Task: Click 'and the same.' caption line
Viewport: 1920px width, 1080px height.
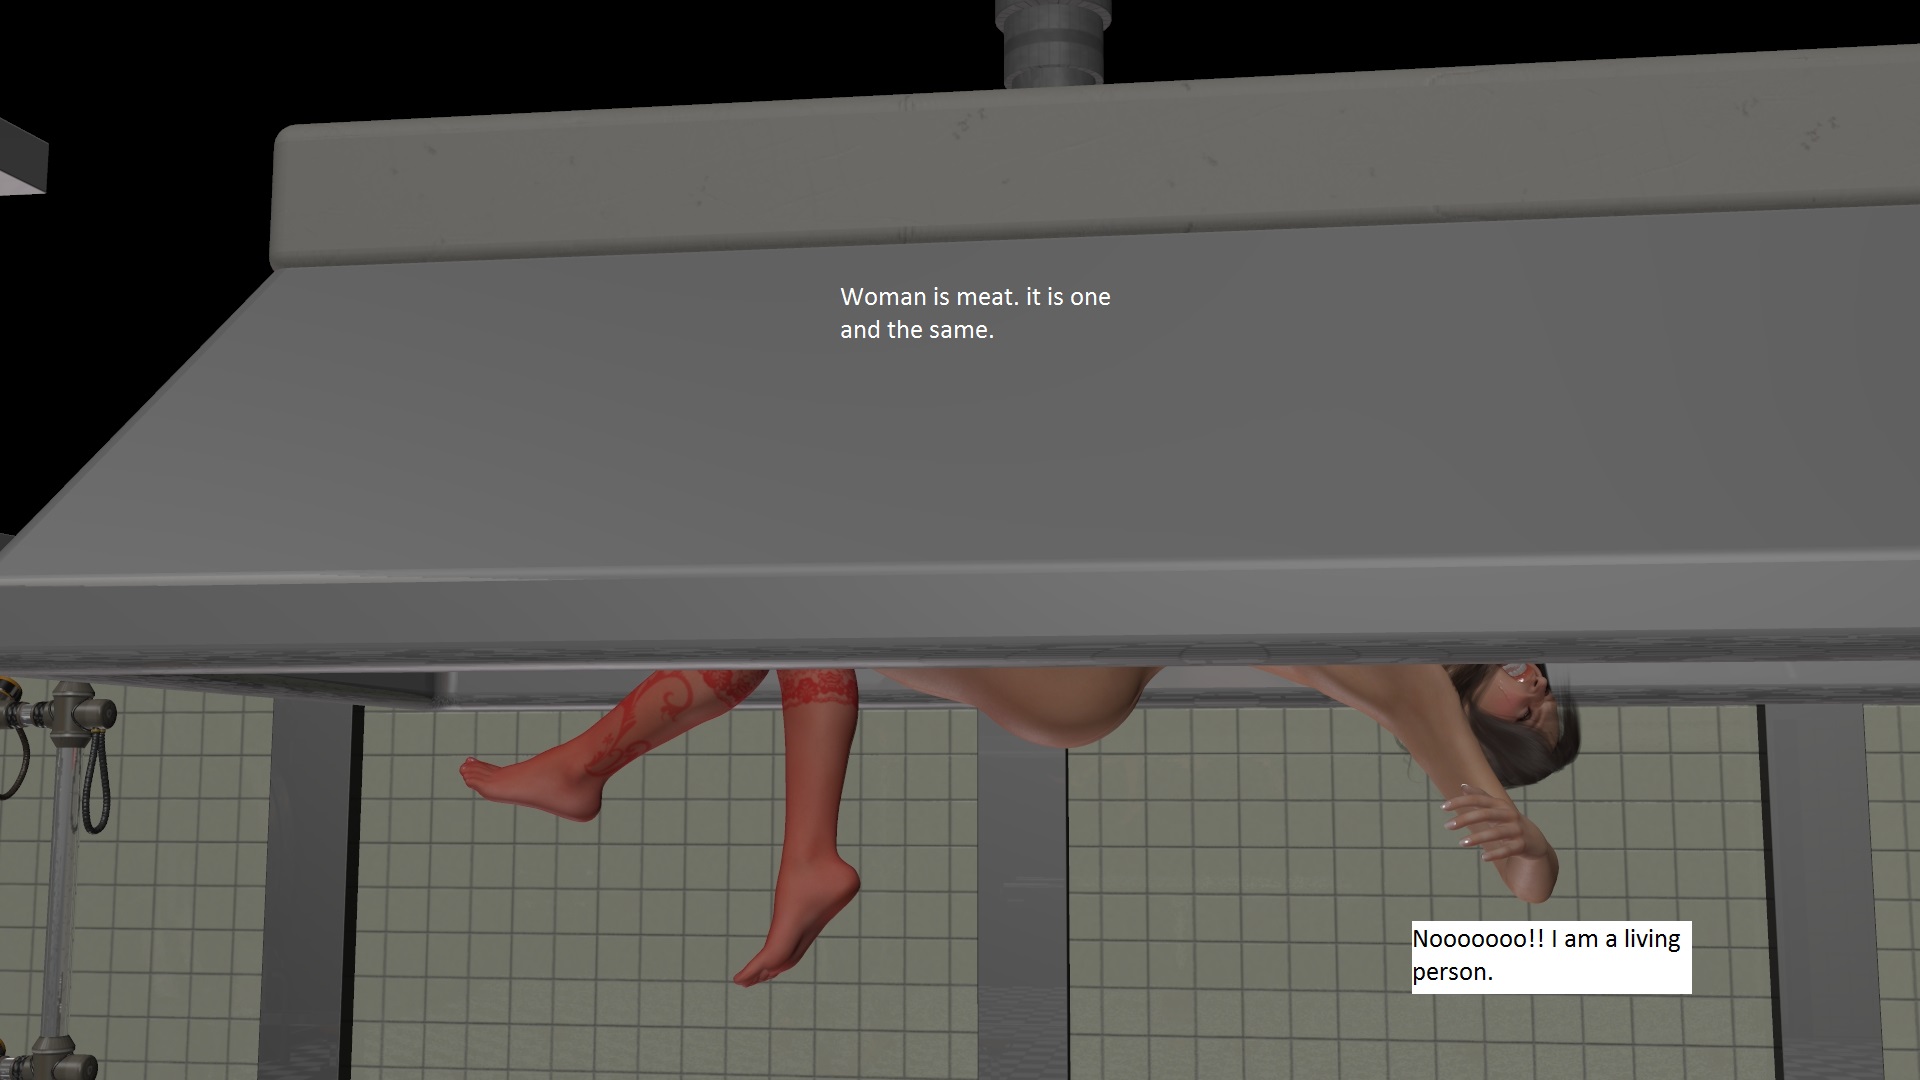Action: pyautogui.click(x=916, y=330)
